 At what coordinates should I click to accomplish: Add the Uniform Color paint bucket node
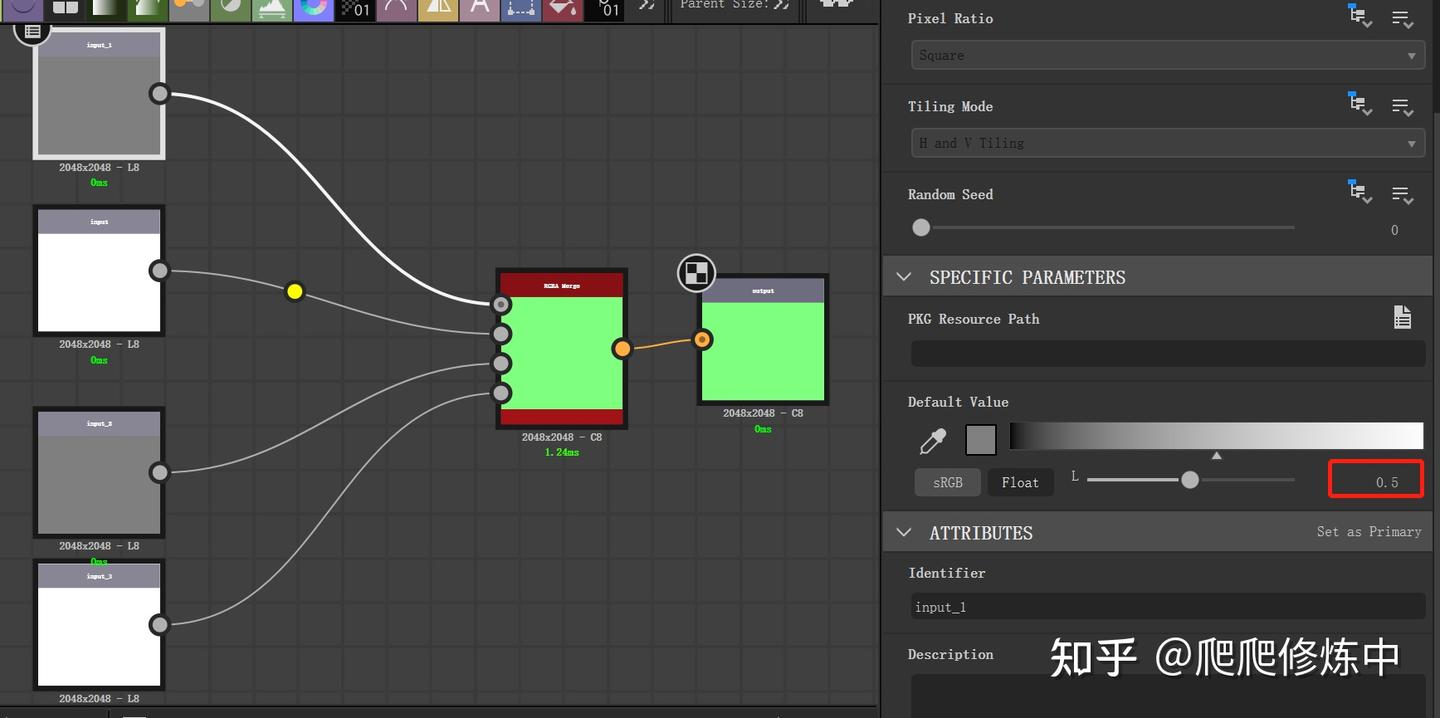[563, 9]
